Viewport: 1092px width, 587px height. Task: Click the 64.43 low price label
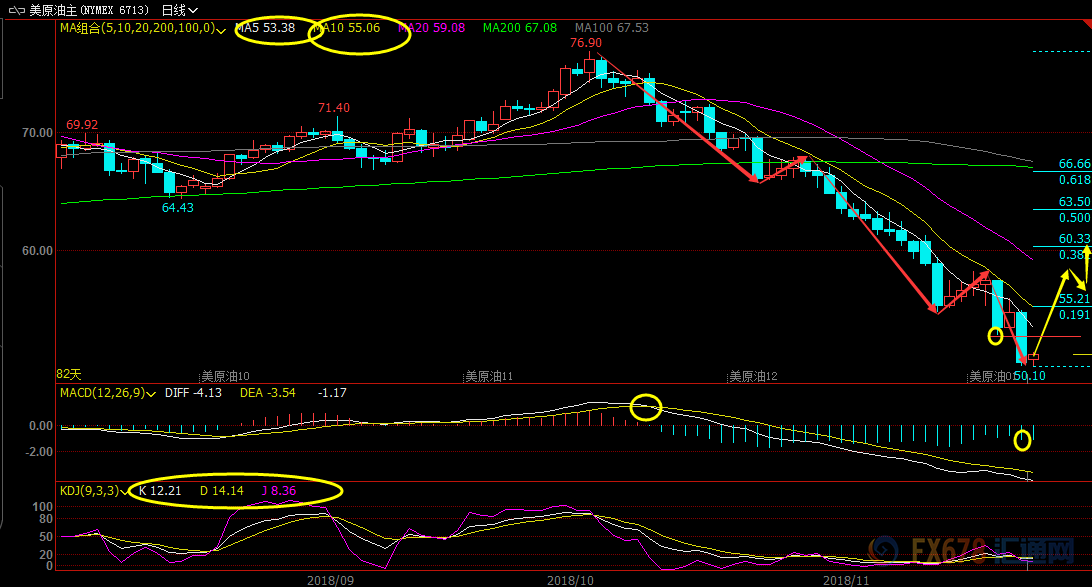point(178,208)
